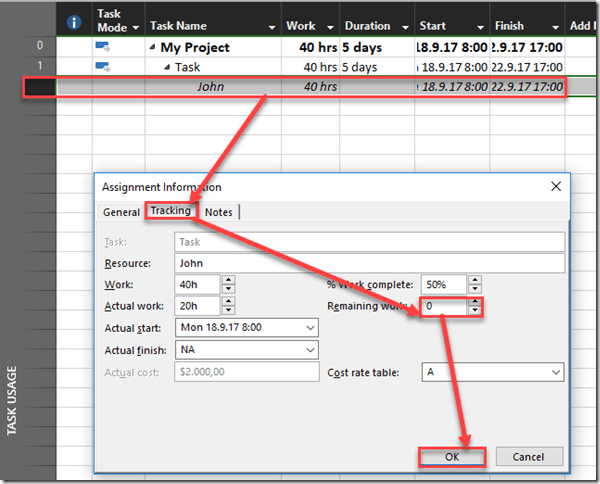Click the task mode icon in row 1
600x484 pixels.
click(x=103, y=66)
